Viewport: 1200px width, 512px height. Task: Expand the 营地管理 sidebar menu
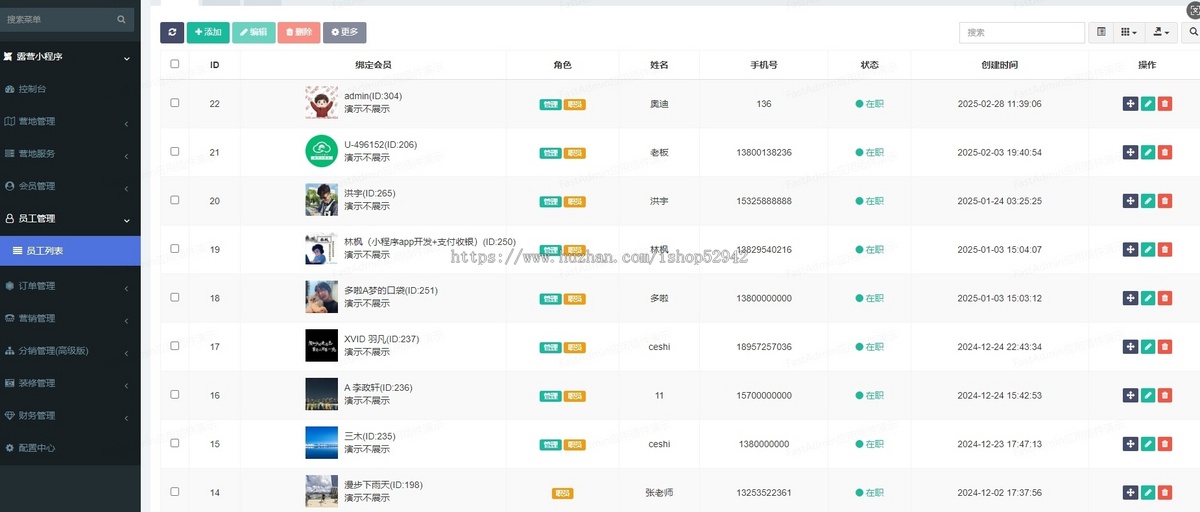click(70, 122)
